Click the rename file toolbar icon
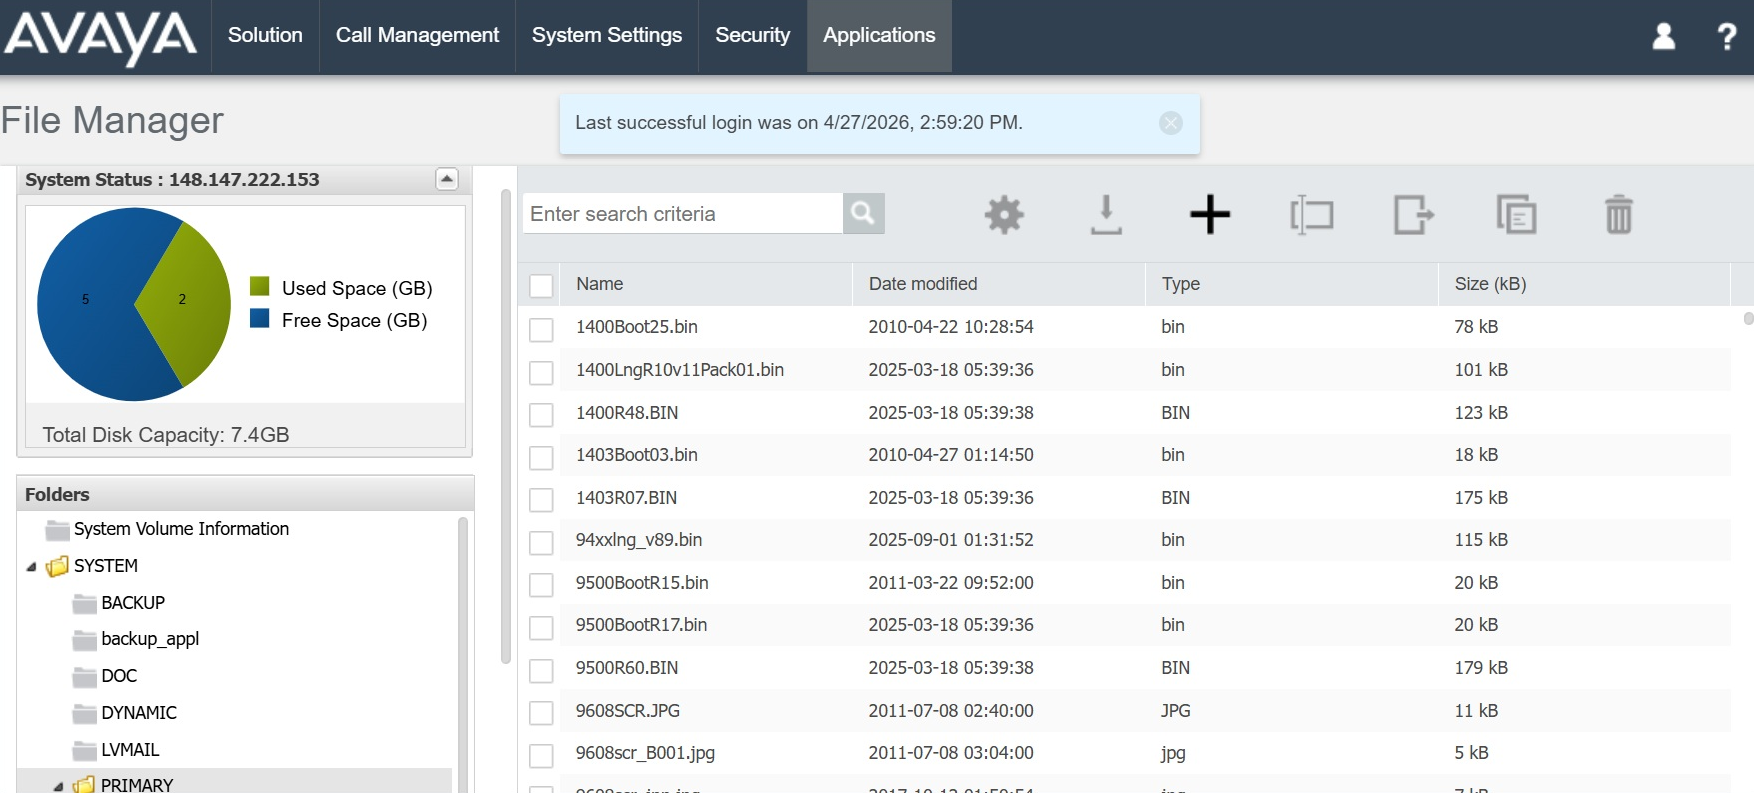This screenshot has width=1754, height=793. pyautogui.click(x=1312, y=215)
